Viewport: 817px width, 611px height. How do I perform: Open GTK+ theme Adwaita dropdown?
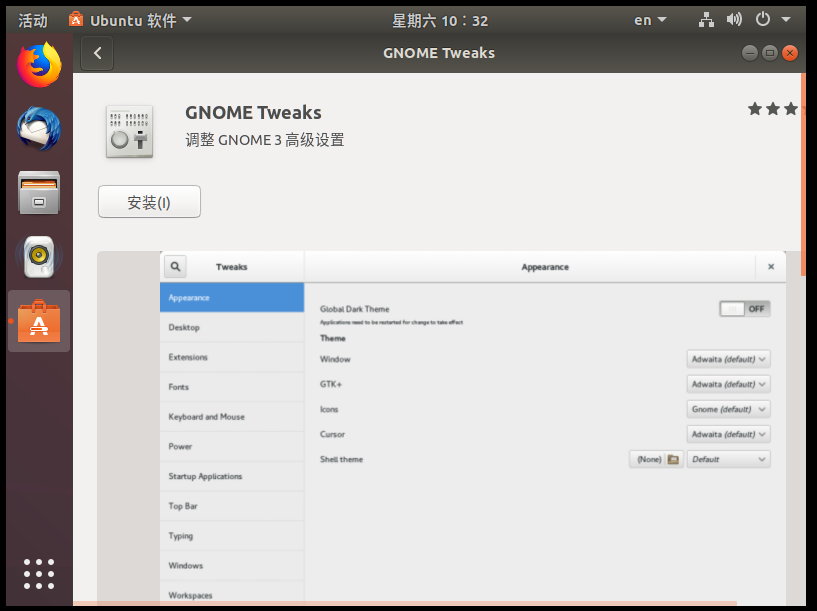click(728, 384)
